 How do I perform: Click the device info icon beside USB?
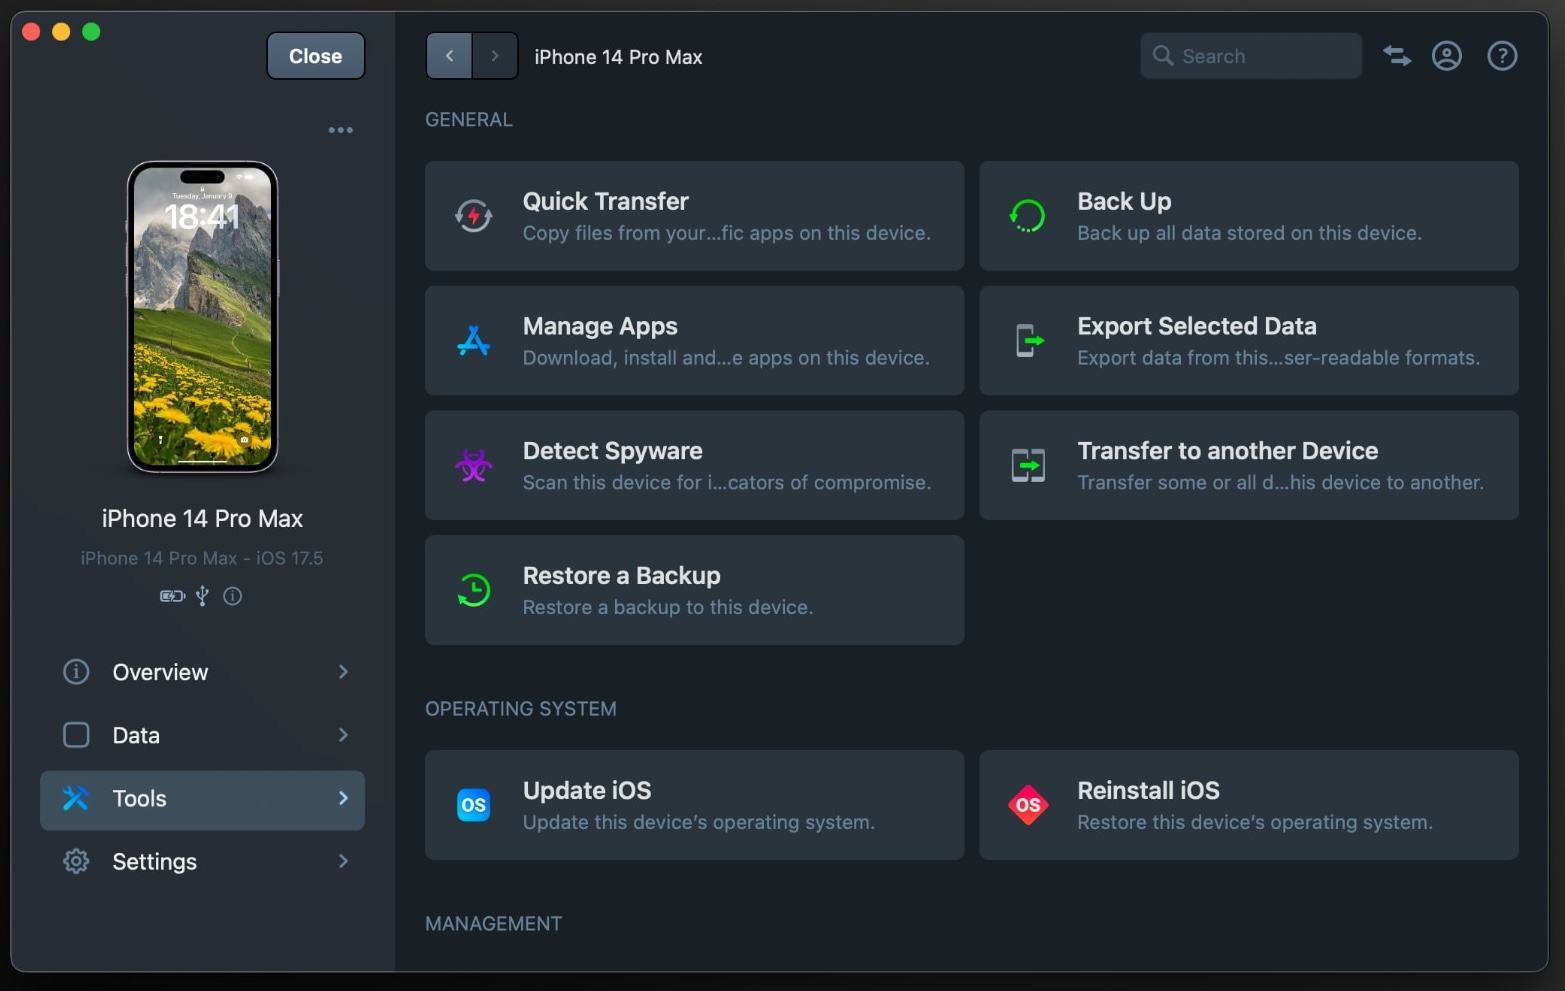click(x=233, y=596)
